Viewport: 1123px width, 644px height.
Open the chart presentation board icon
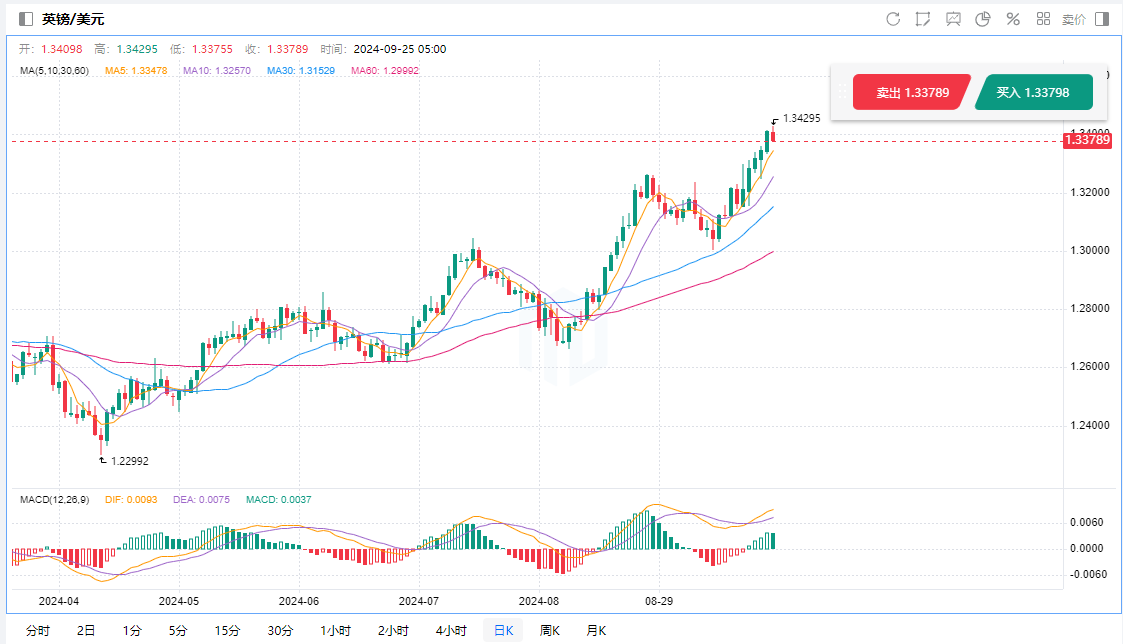(953, 19)
